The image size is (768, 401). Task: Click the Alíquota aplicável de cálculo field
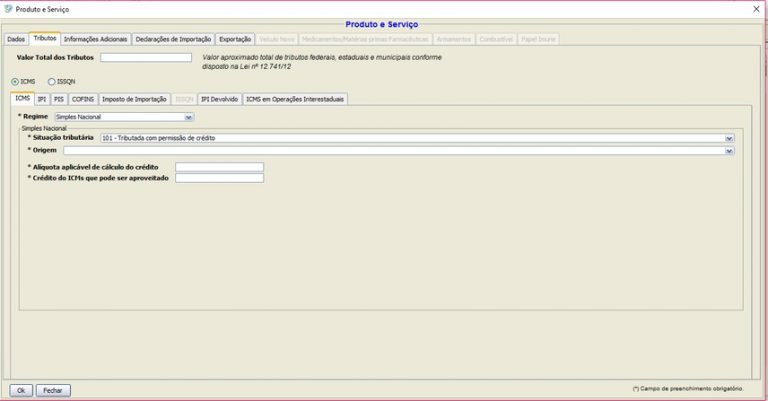(219, 167)
